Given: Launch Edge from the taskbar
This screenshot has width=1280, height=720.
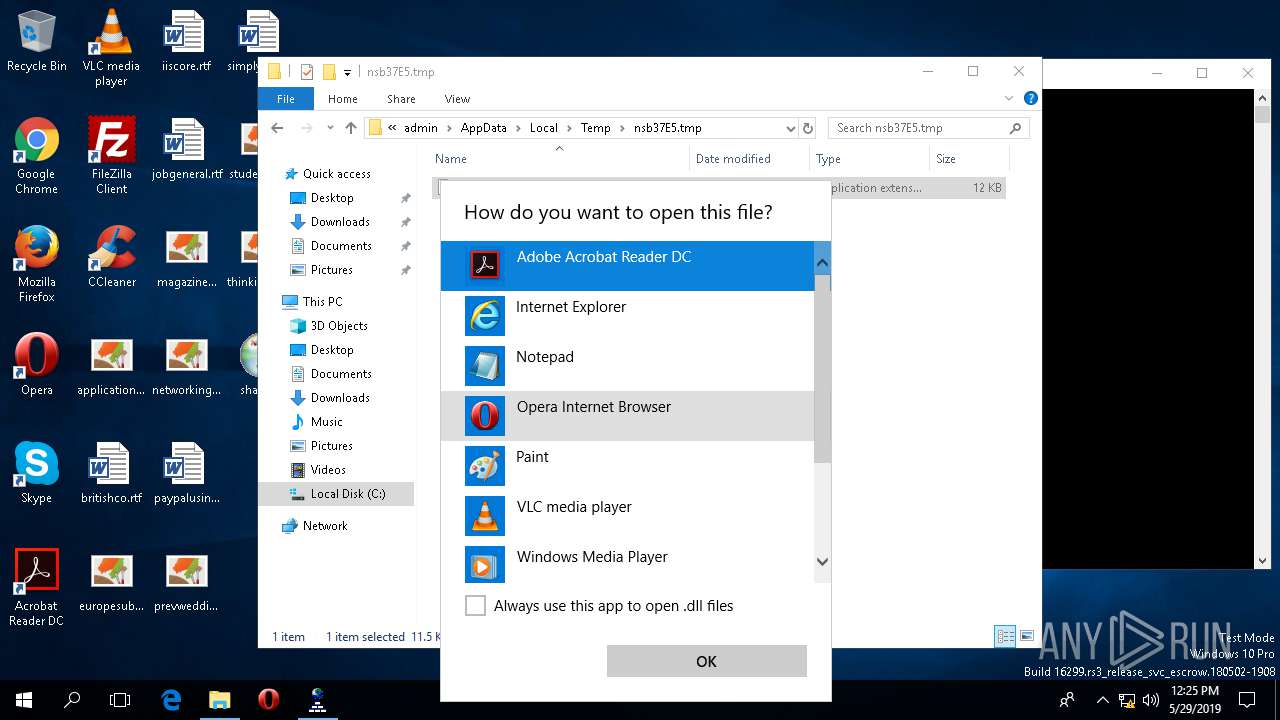Looking at the screenshot, I should (x=171, y=700).
